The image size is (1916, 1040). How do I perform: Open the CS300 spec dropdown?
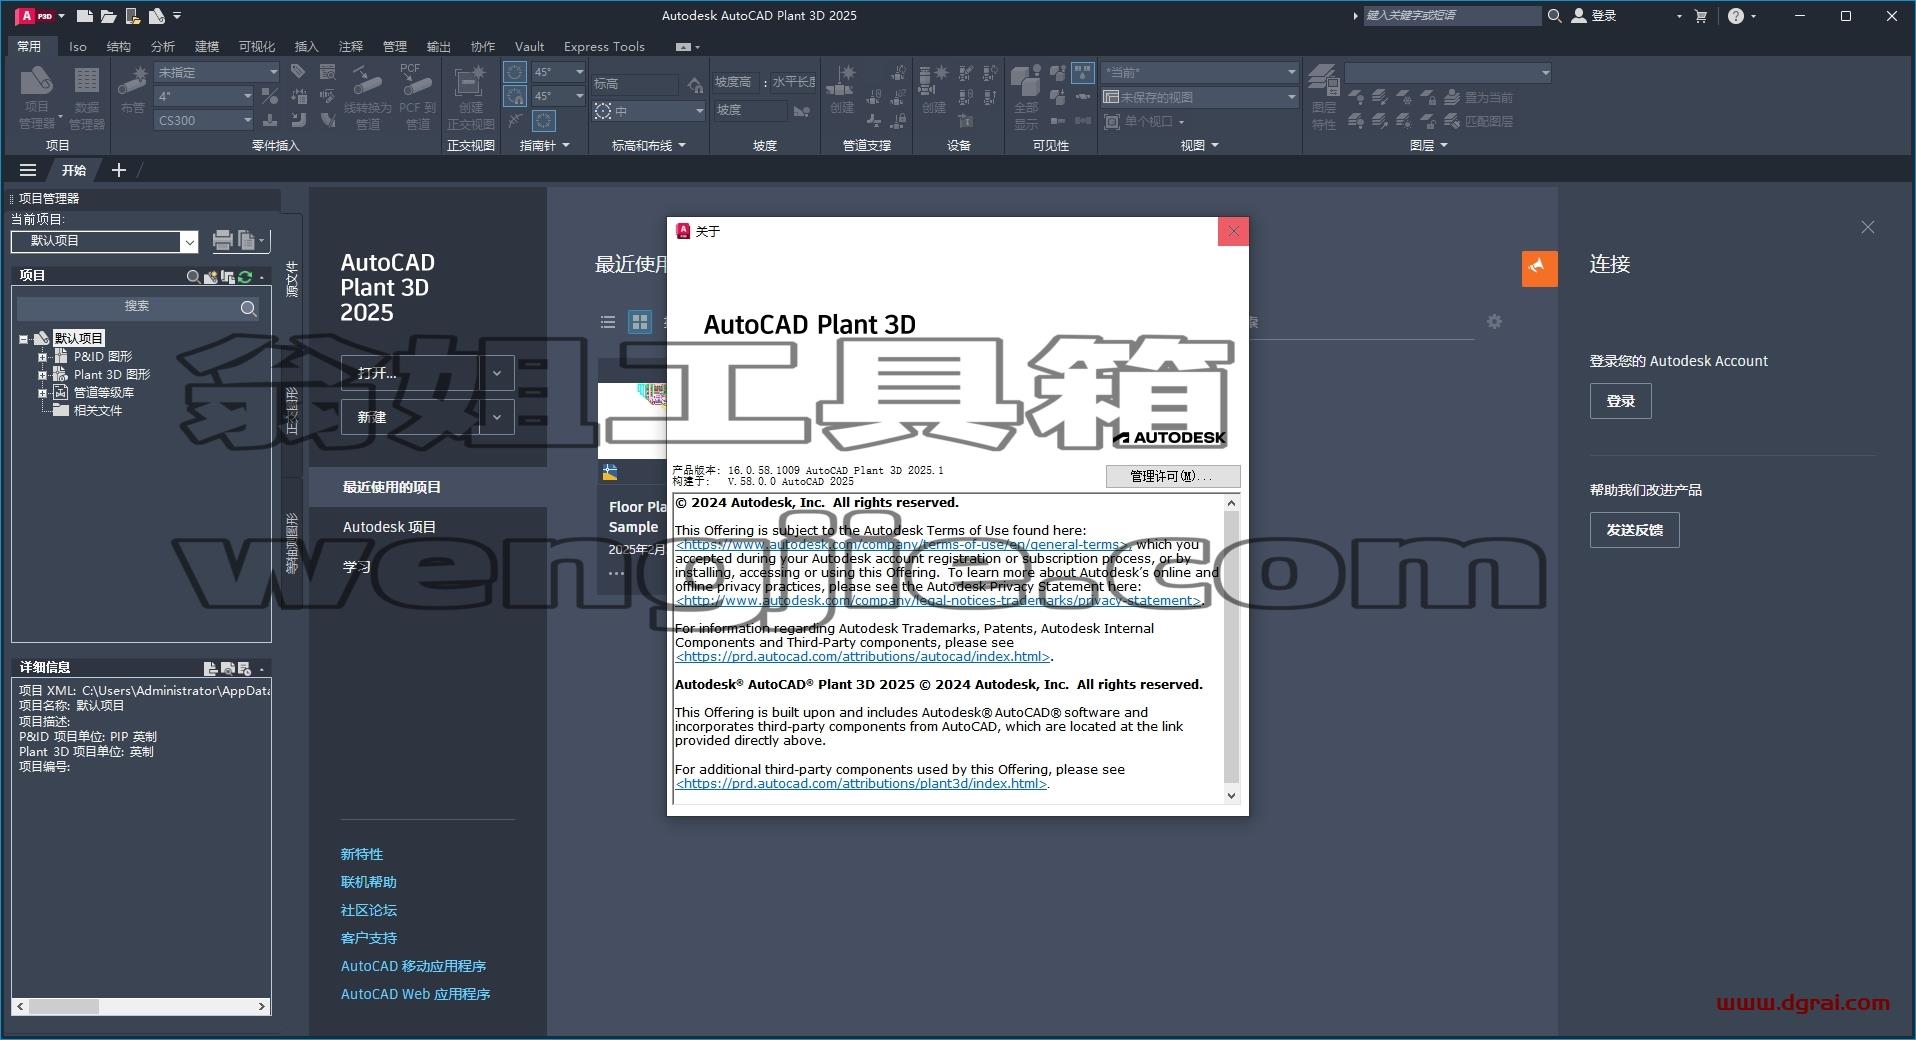pos(205,120)
